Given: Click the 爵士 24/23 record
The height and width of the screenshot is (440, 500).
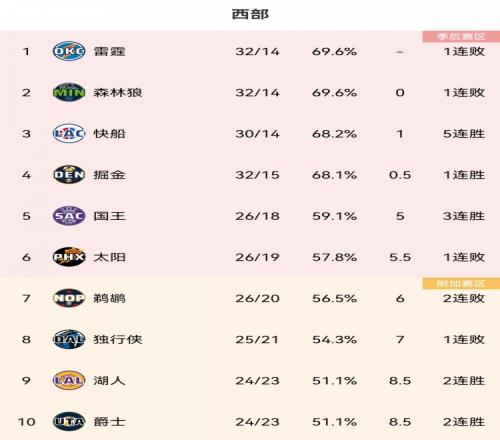Looking at the screenshot, I should click(x=257, y=422).
